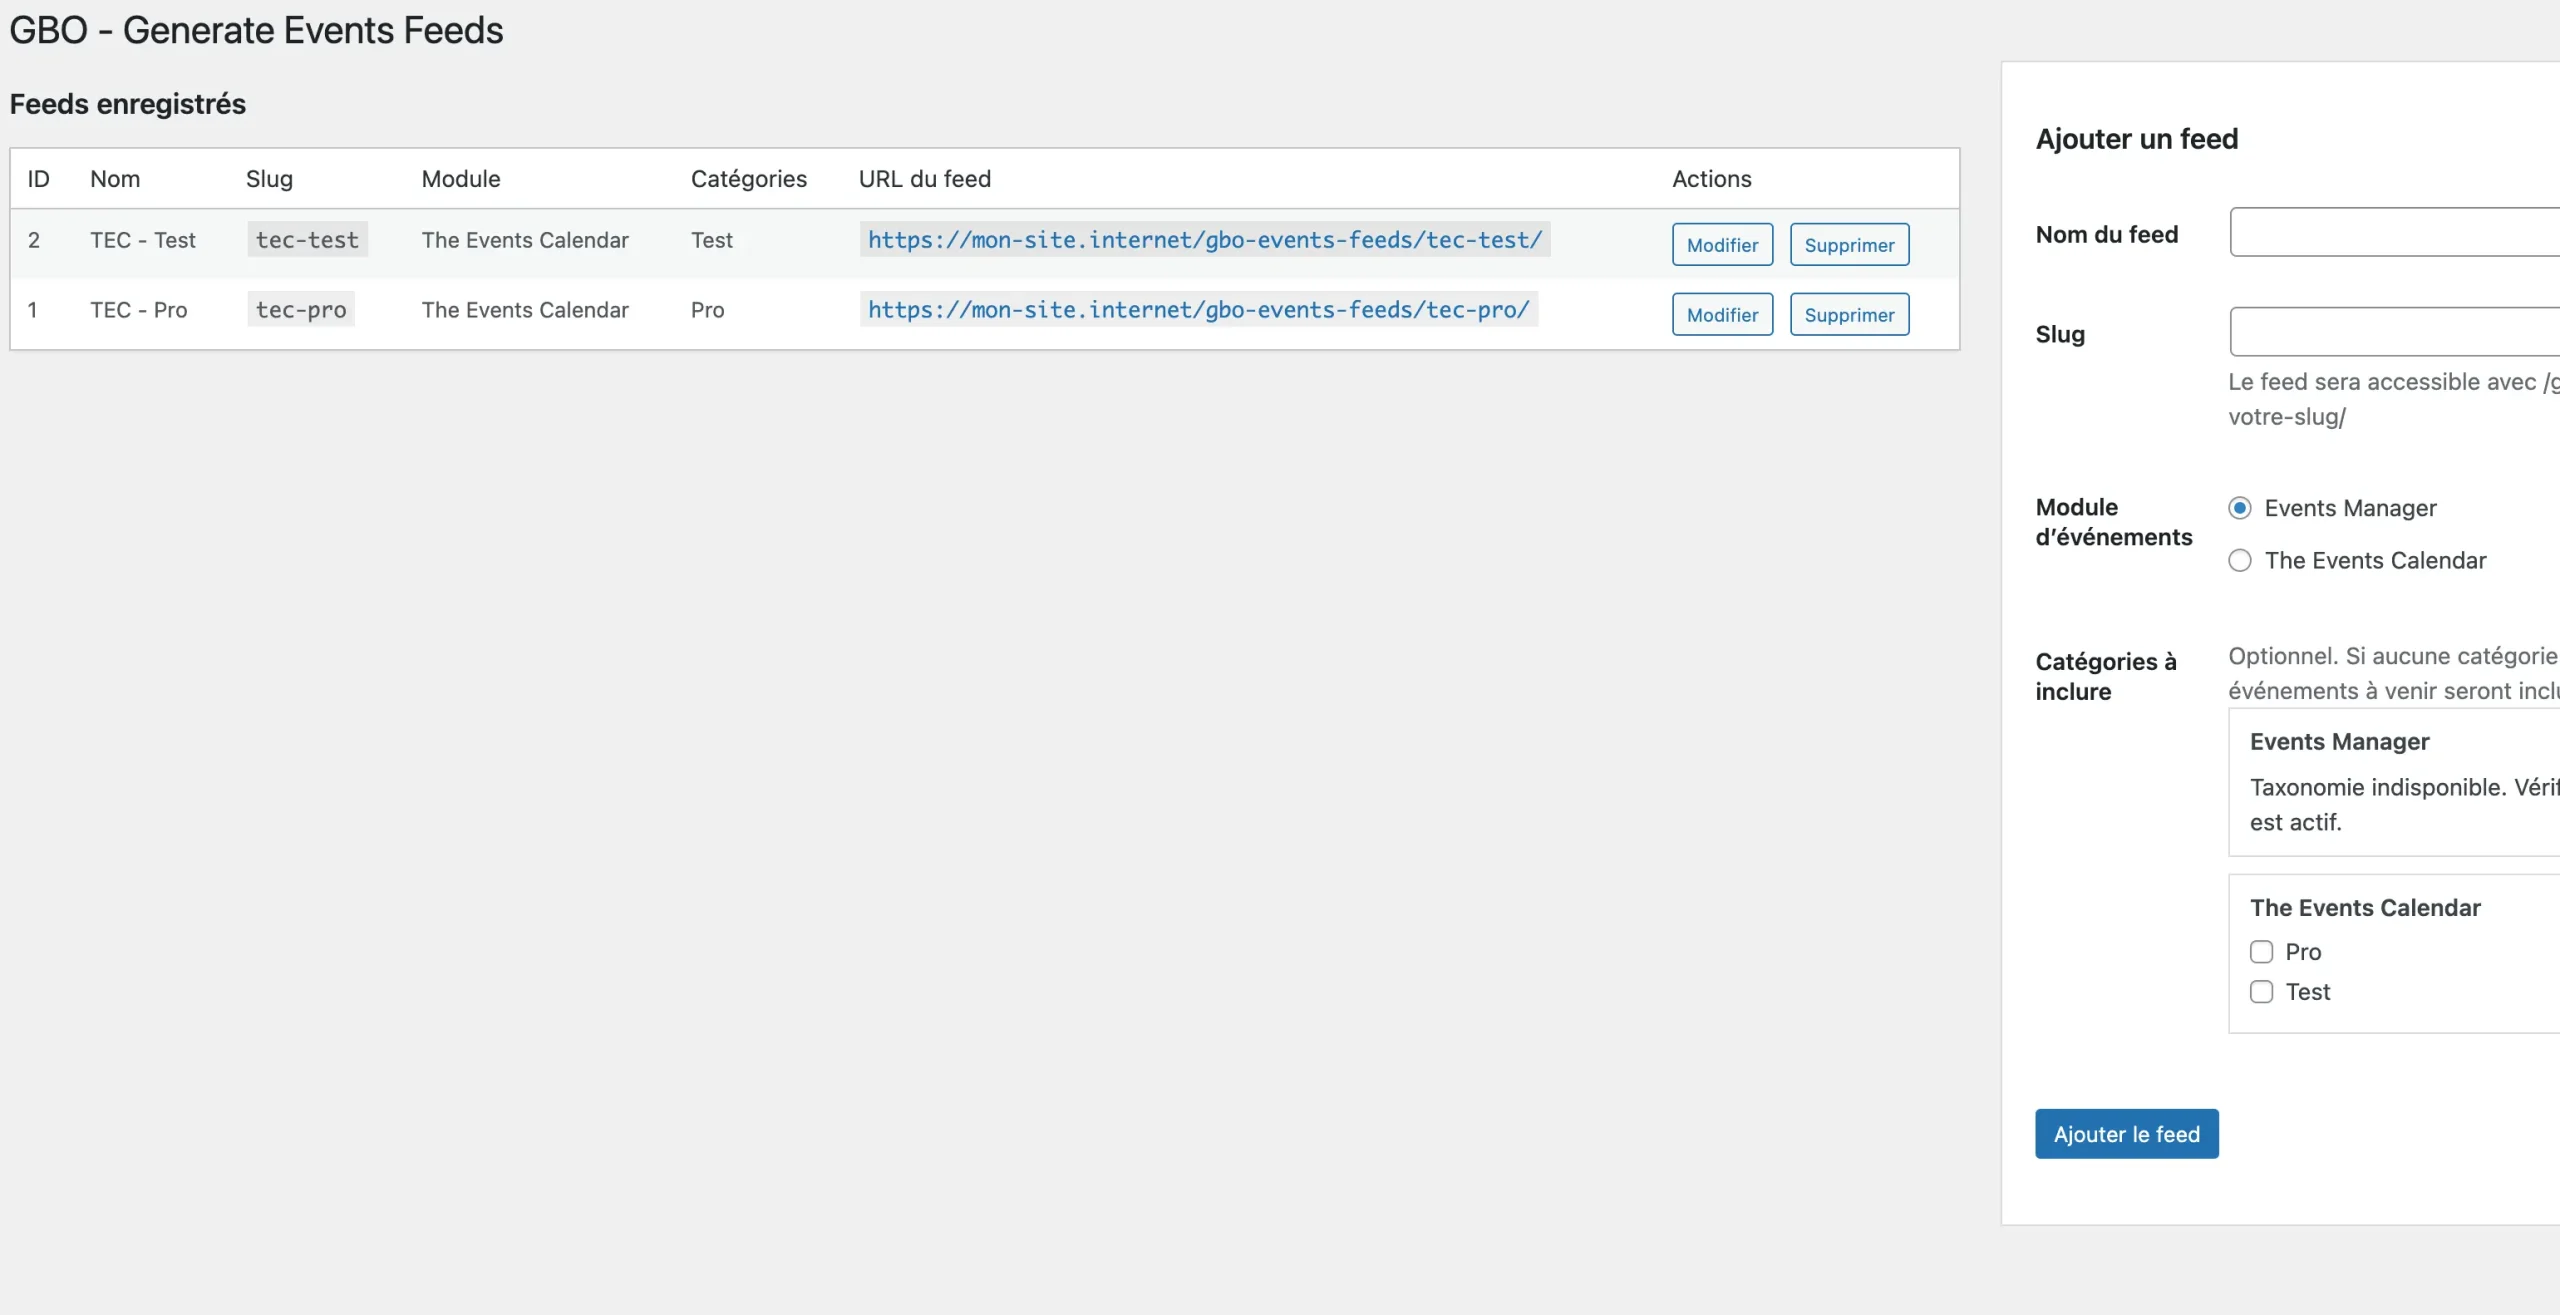Click the Catégories column header
Viewport: 2560px width, 1315px height.
click(x=748, y=179)
